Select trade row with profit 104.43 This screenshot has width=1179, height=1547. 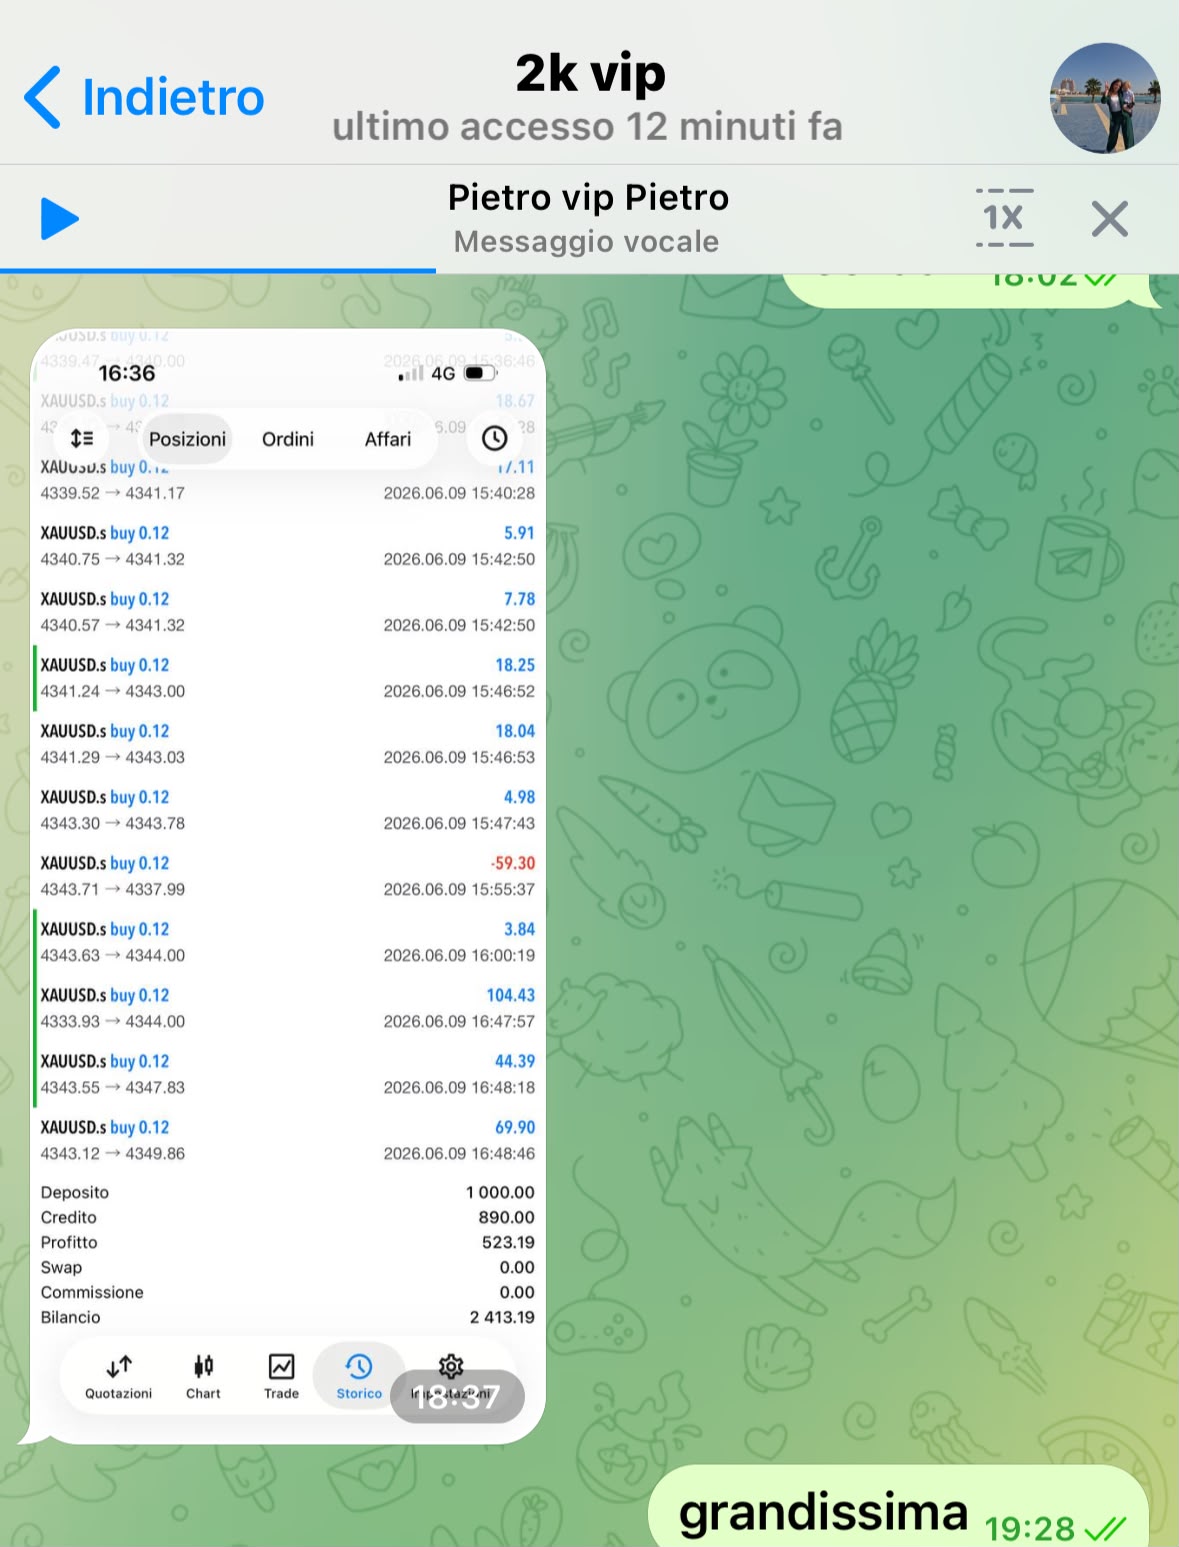[x=288, y=1008]
